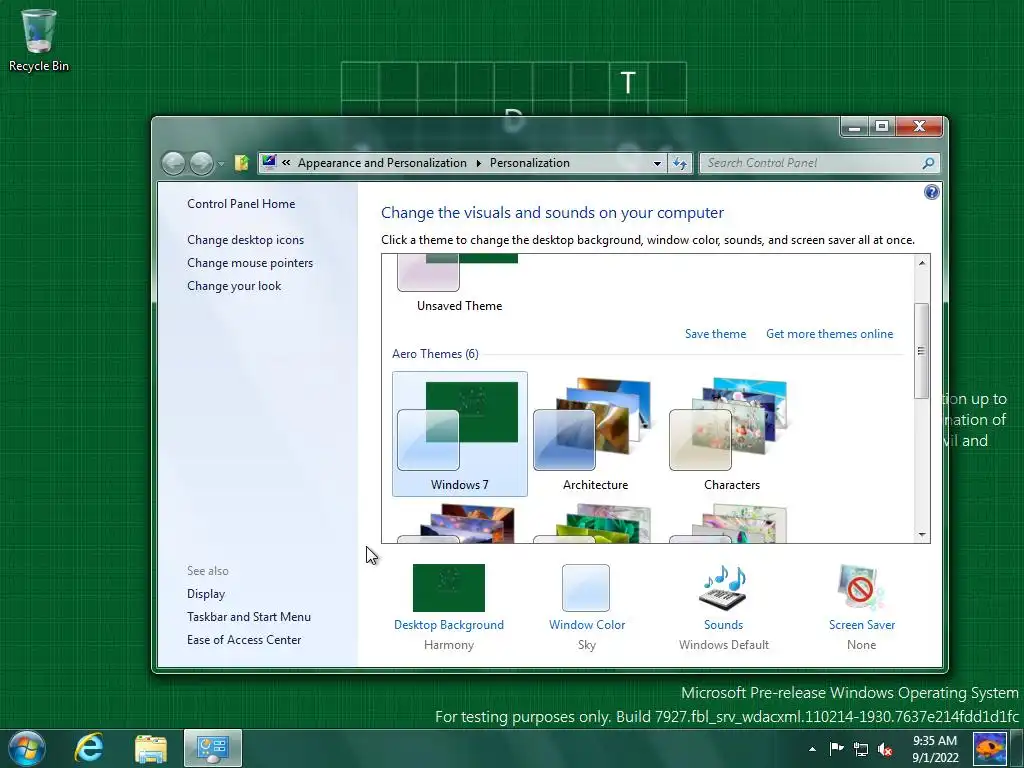Image resolution: width=1024 pixels, height=768 pixels.
Task: Open the Window Color link
Action: click(x=586, y=625)
